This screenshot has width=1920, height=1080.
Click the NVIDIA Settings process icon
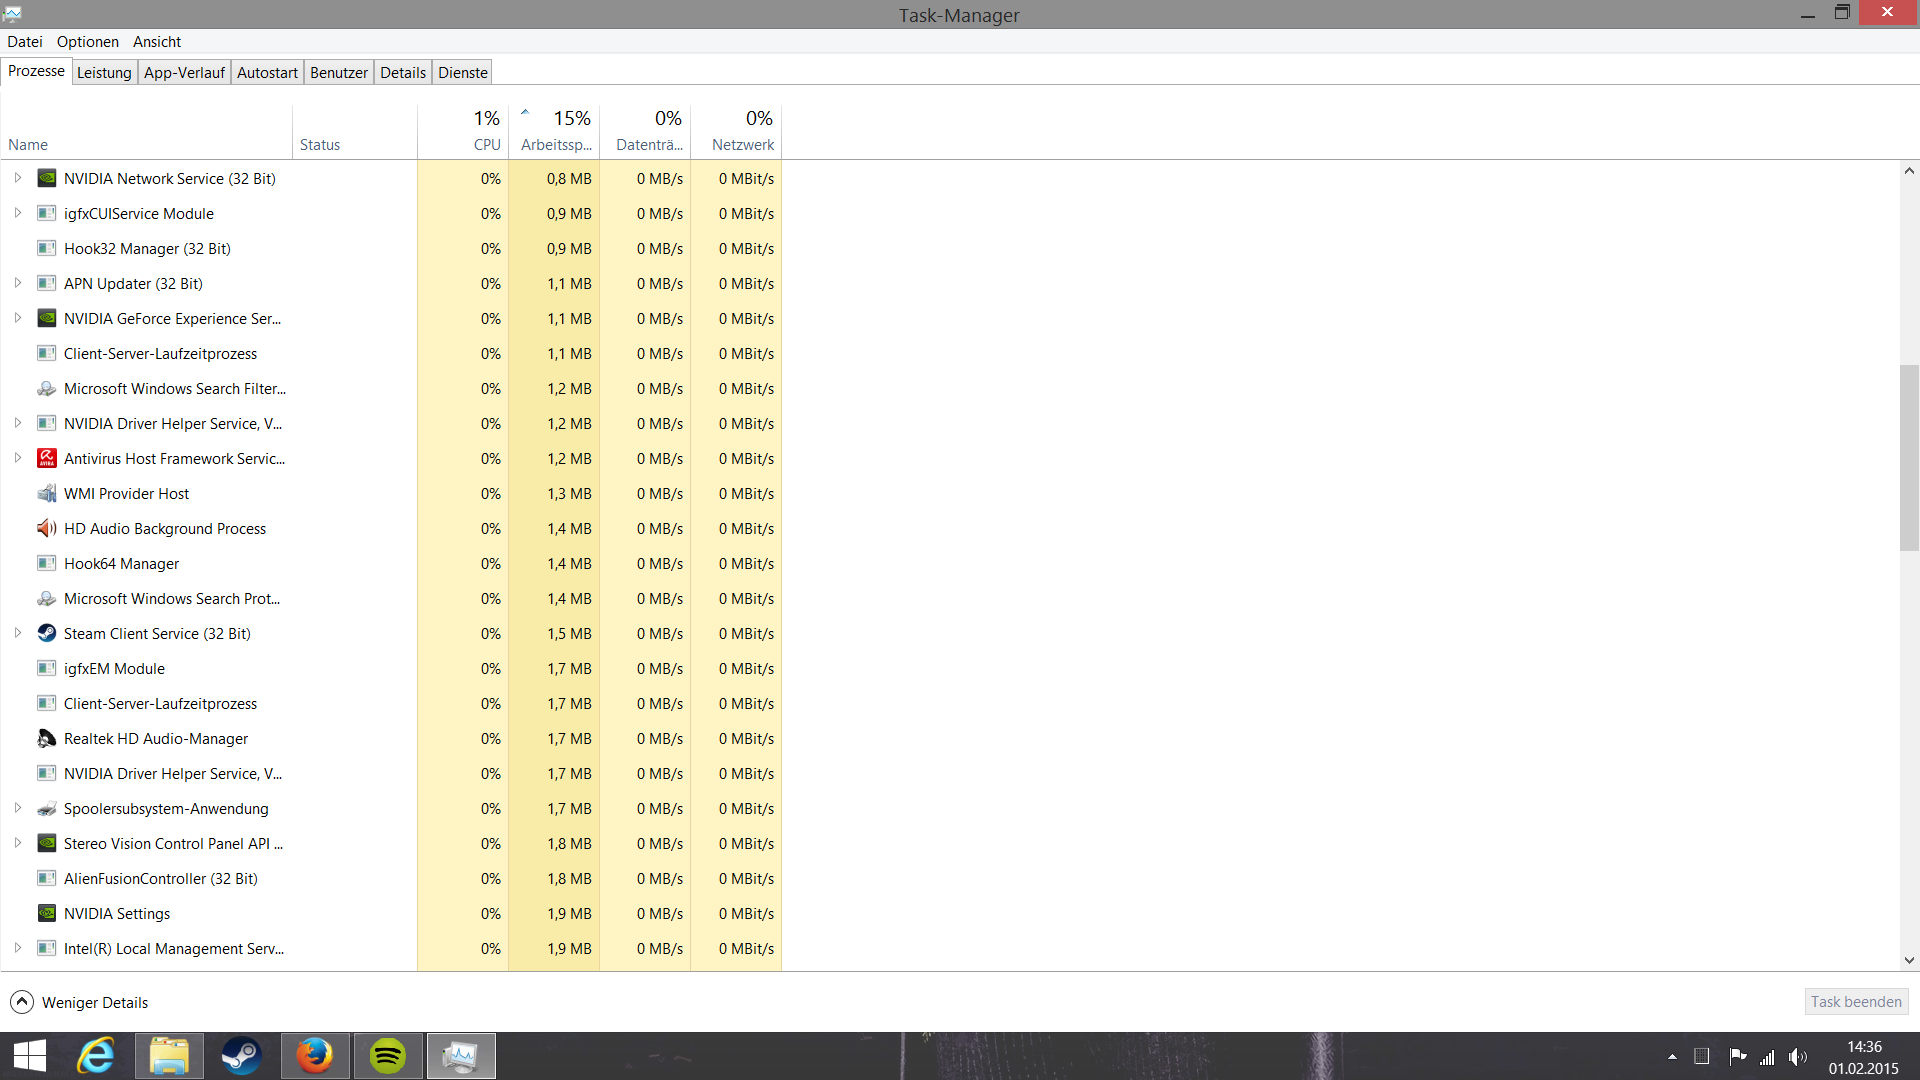pos(46,913)
